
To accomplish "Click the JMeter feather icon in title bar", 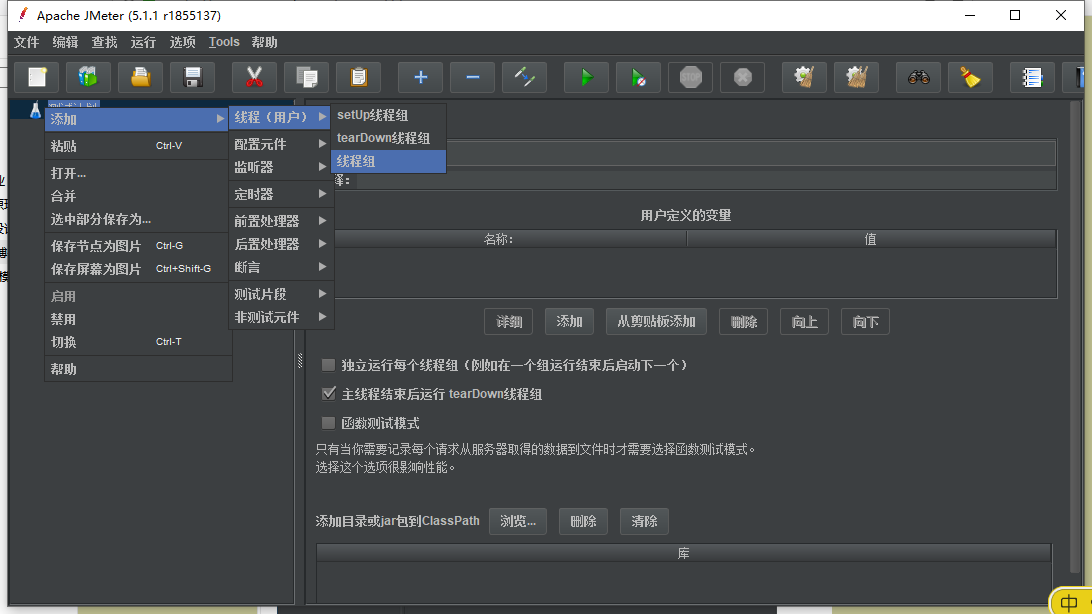I will pyautogui.click(x=23, y=15).
